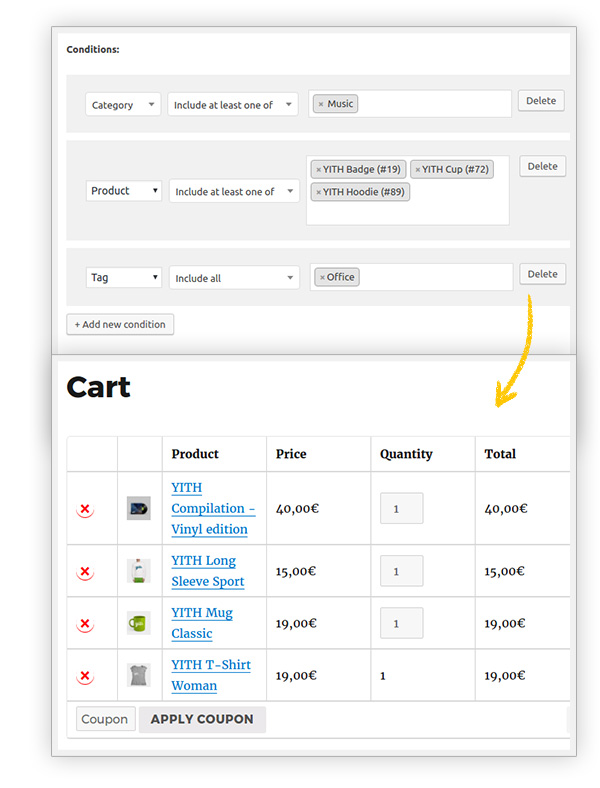This screenshot has height=788, width=600.
Task: Remove YITH Badge (#19) from products
Action: point(319,170)
